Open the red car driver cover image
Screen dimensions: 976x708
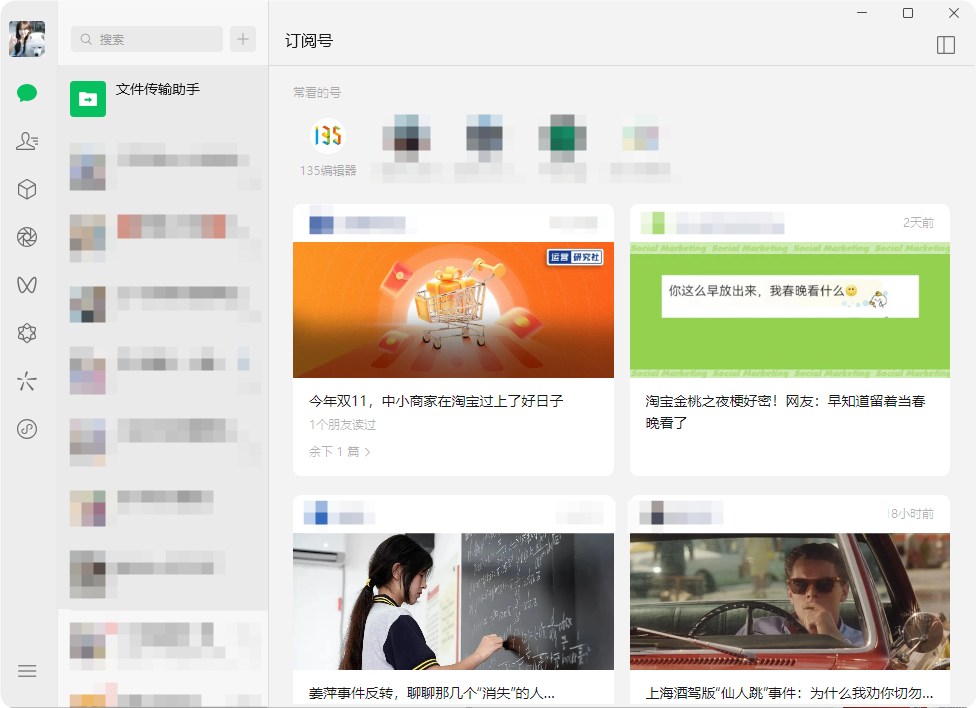click(x=790, y=602)
